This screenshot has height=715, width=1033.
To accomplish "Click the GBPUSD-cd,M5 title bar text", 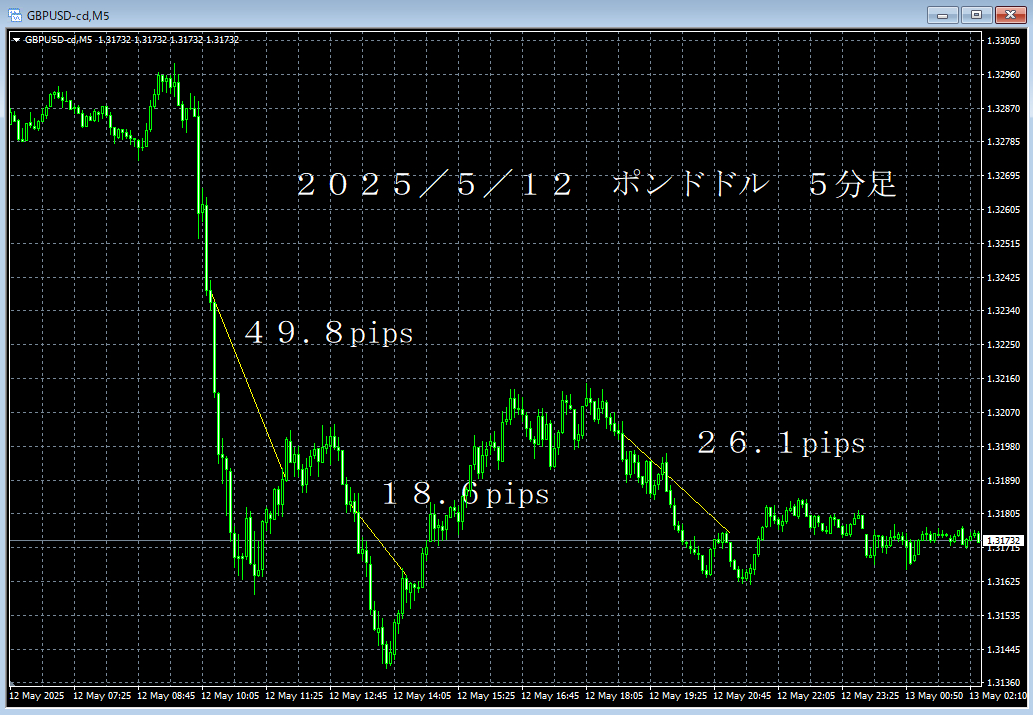I will click(x=68, y=15).
